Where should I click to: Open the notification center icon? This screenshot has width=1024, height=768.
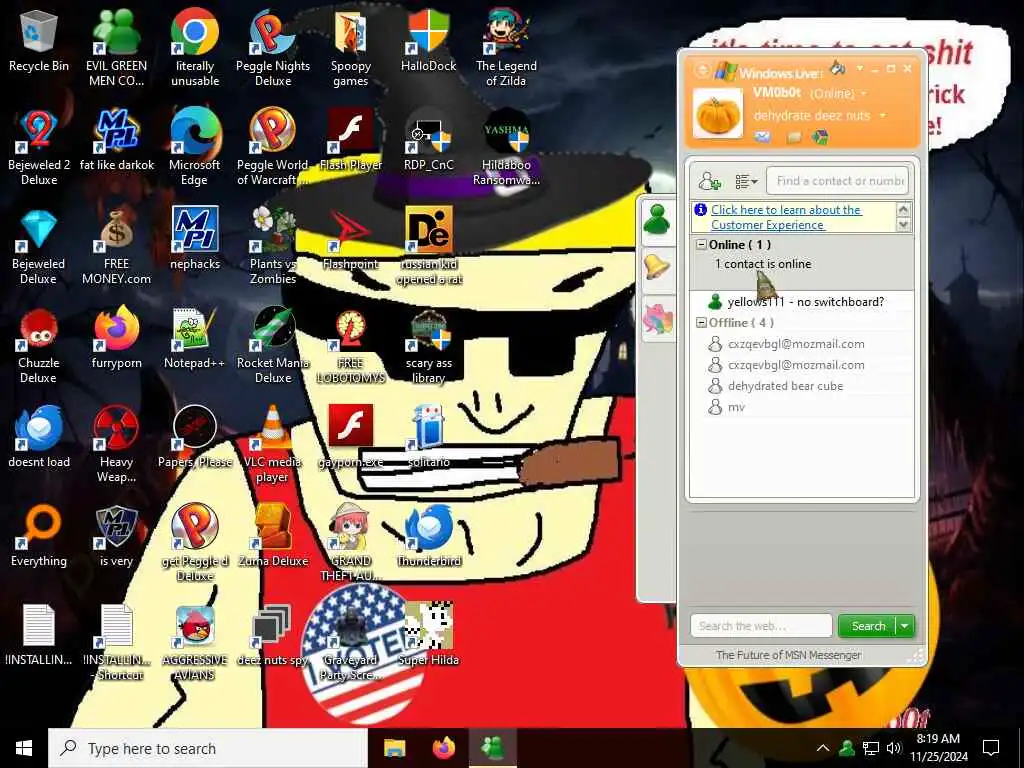pos(991,748)
